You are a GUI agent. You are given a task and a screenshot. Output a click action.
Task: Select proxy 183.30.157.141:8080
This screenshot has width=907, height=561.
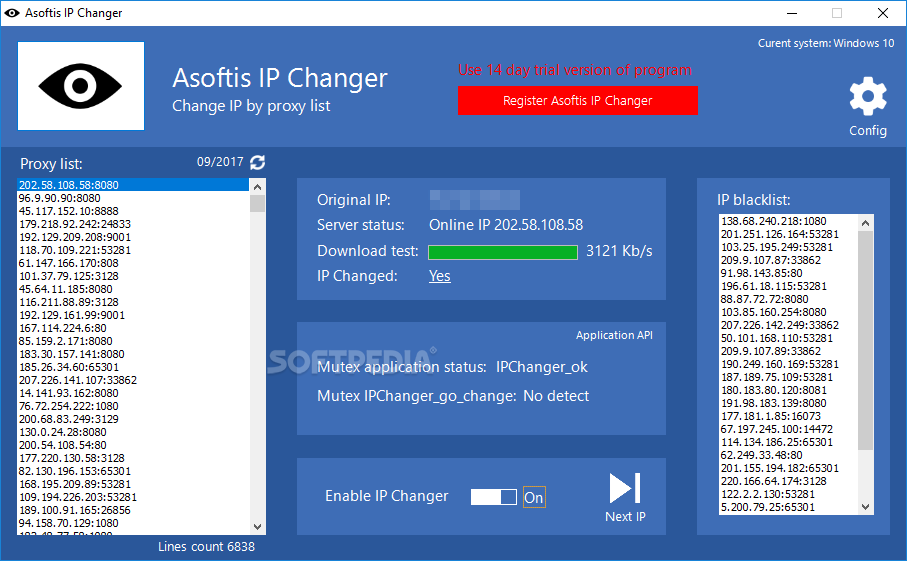pos(133,354)
